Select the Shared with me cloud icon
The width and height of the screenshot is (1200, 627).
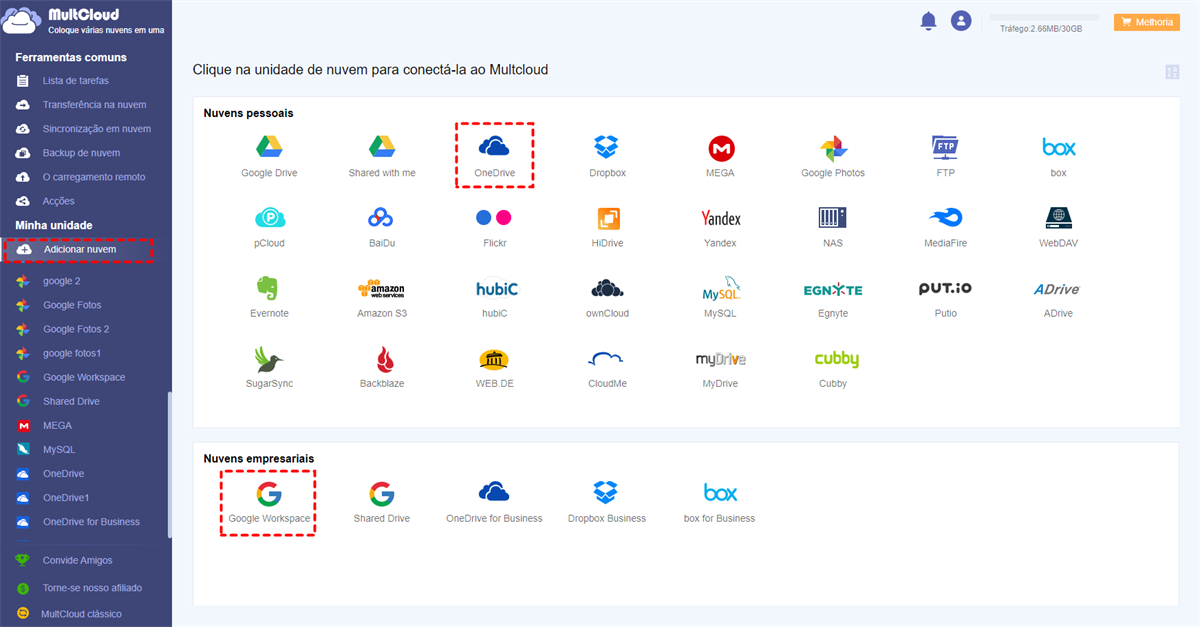tap(382, 156)
